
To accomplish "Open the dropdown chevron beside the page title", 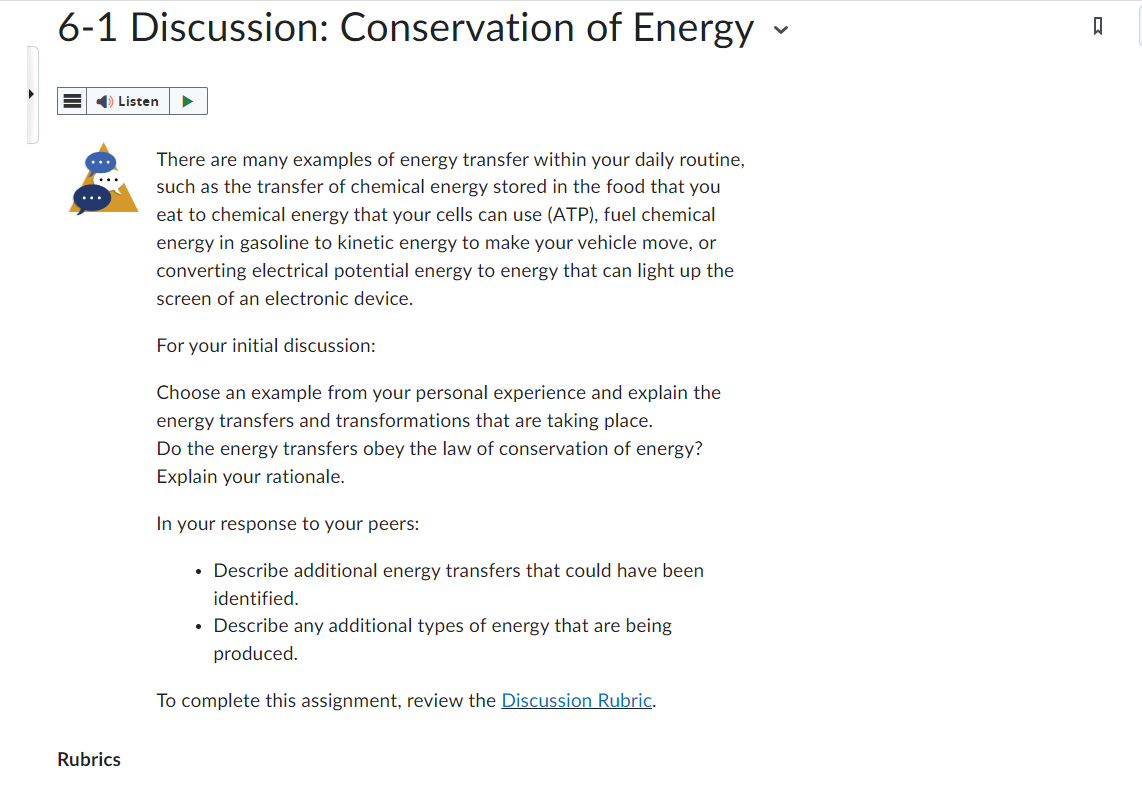I will pos(781,31).
